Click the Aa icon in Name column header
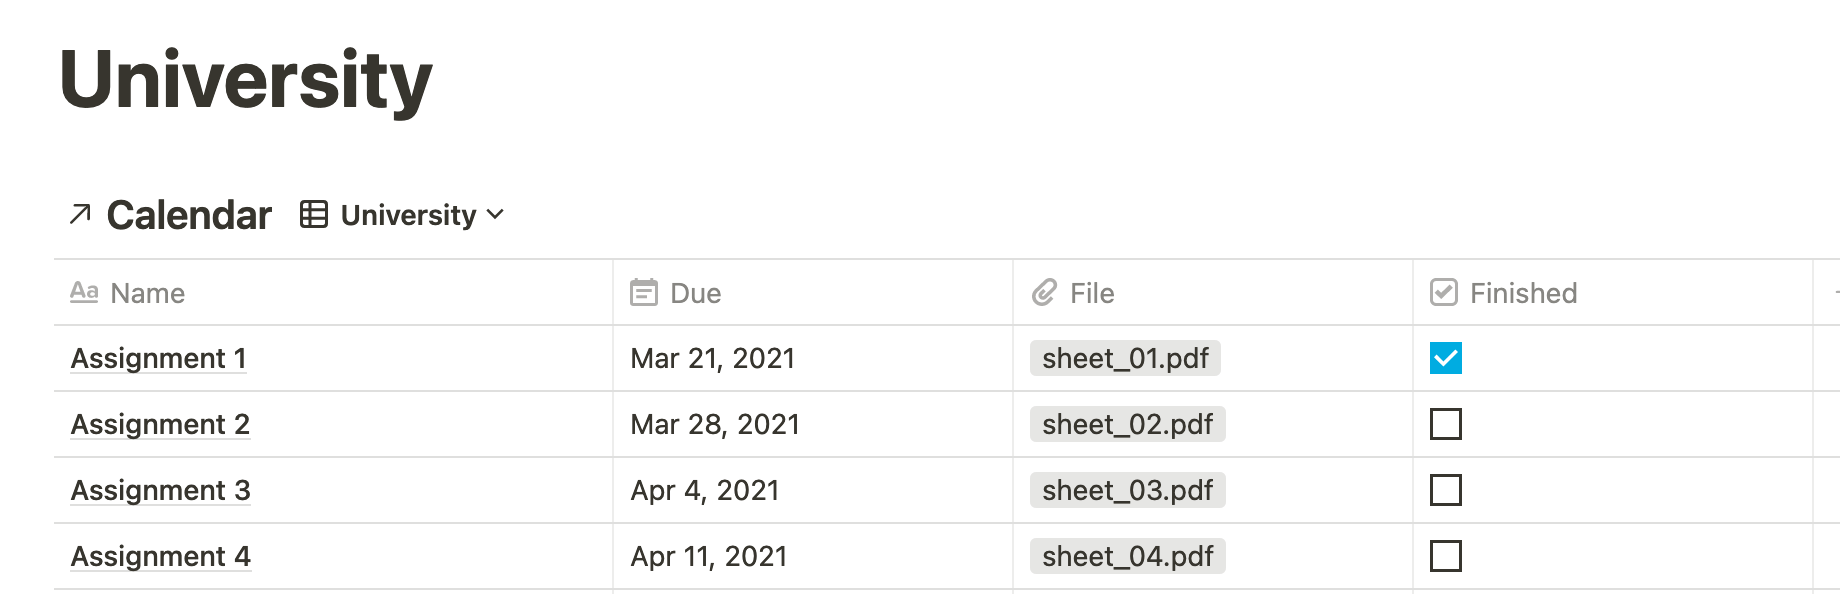This screenshot has height=594, width=1840. (84, 292)
